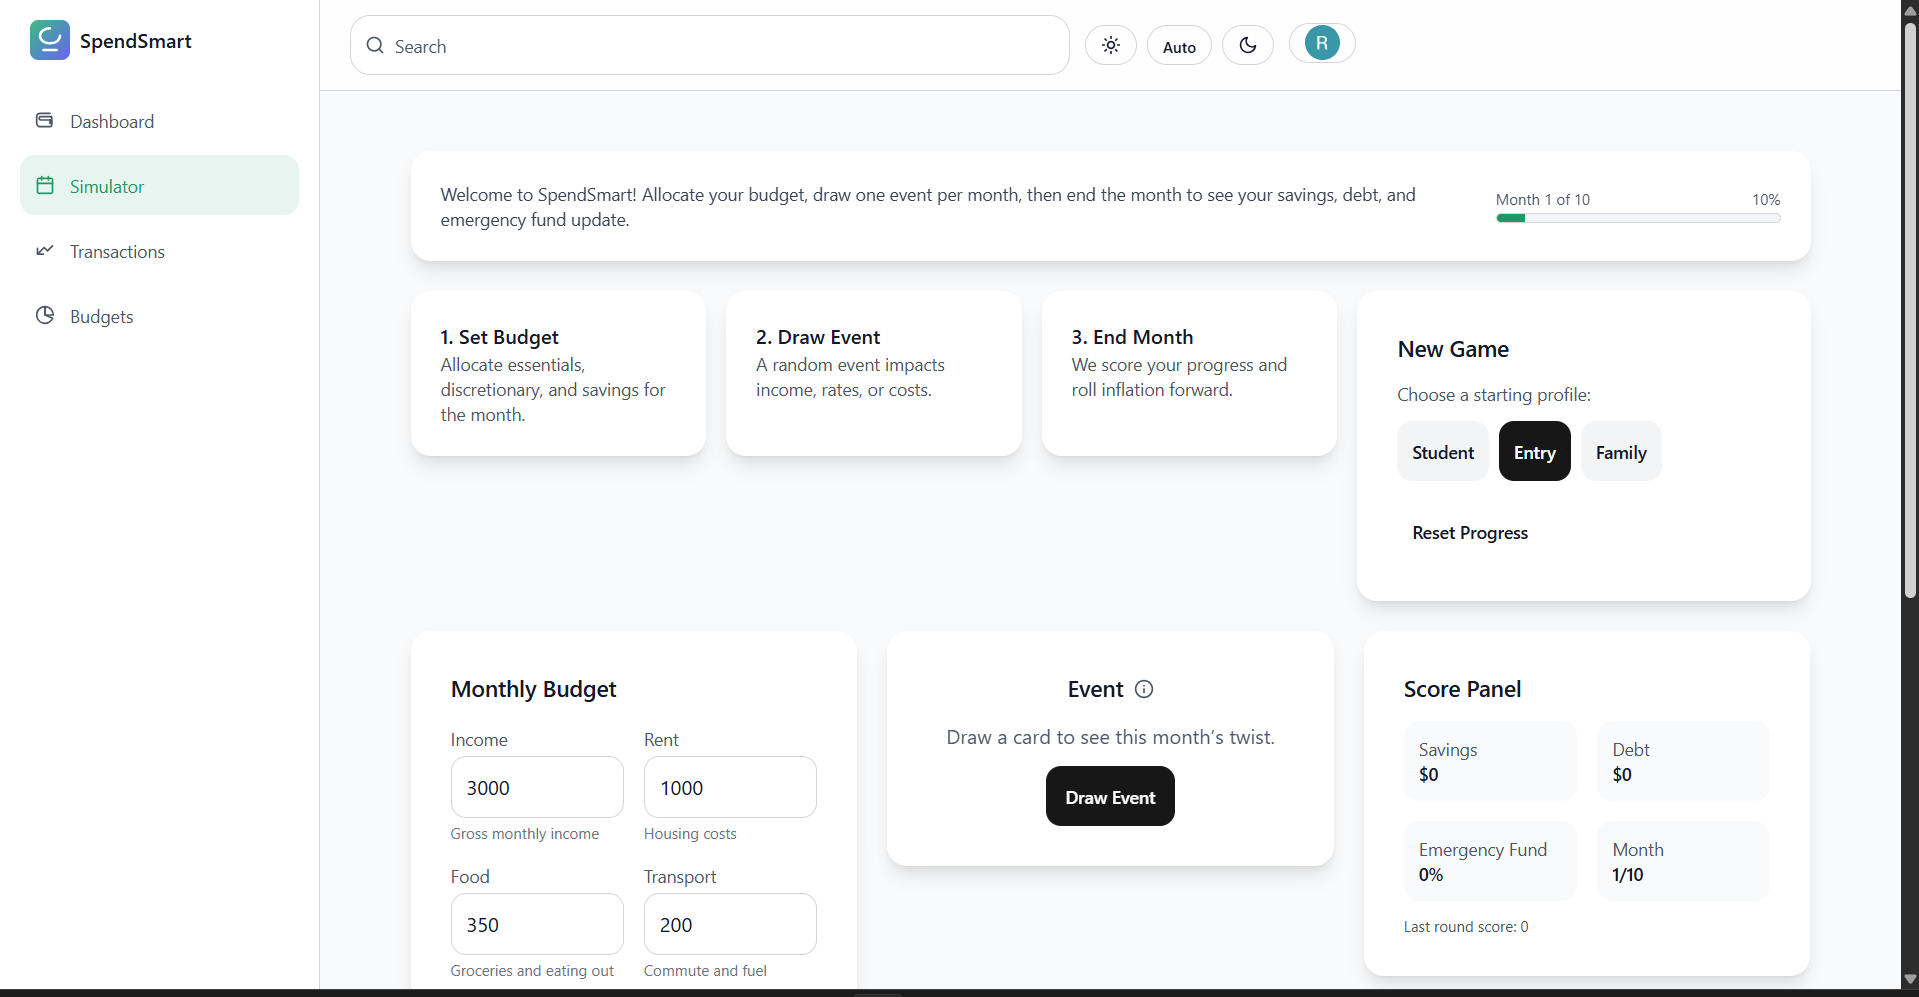This screenshot has height=997, width=1919.
Task: Click the 'Last round score: 0' text
Action: tap(1466, 927)
